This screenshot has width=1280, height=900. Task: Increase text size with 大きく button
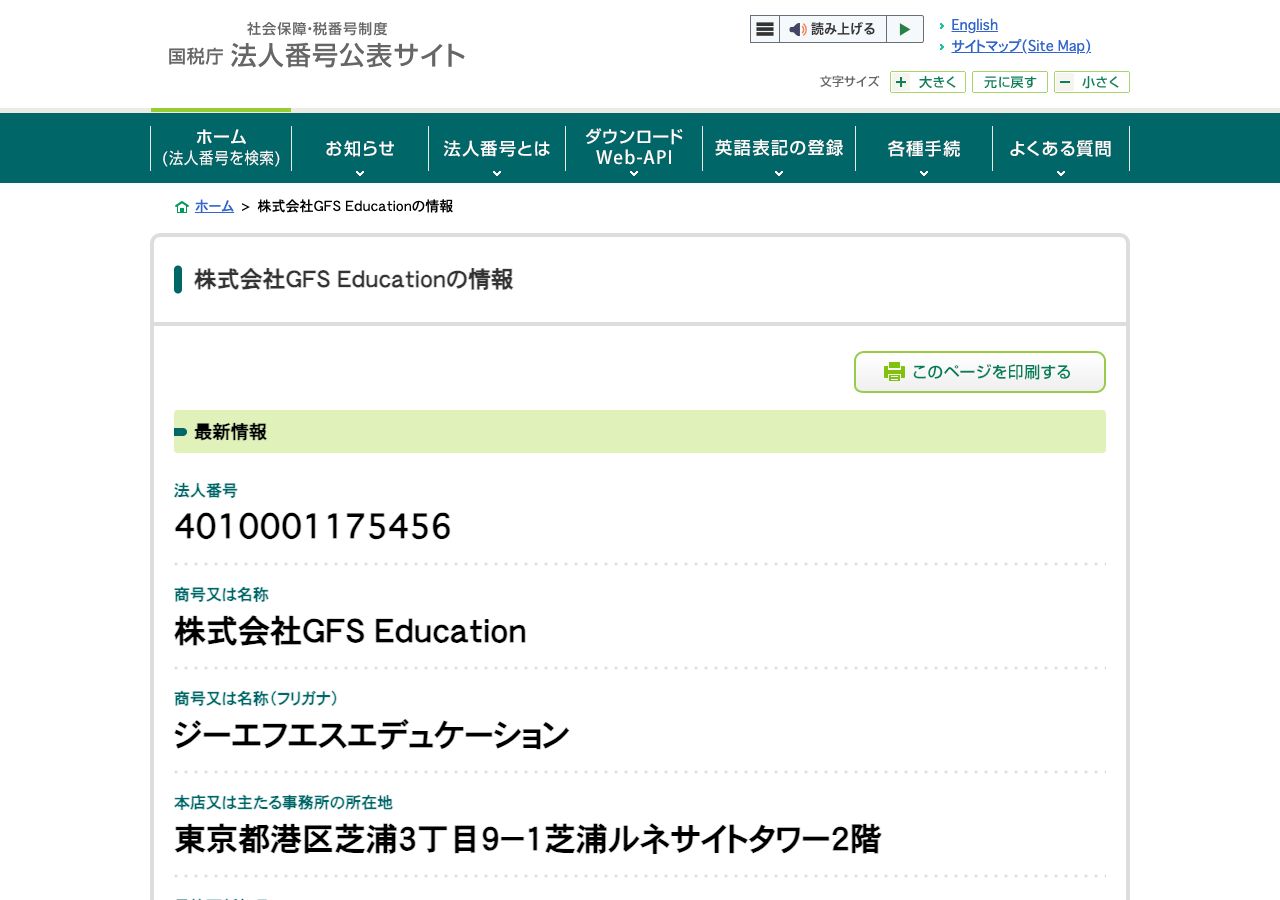(x=928, y=82)
